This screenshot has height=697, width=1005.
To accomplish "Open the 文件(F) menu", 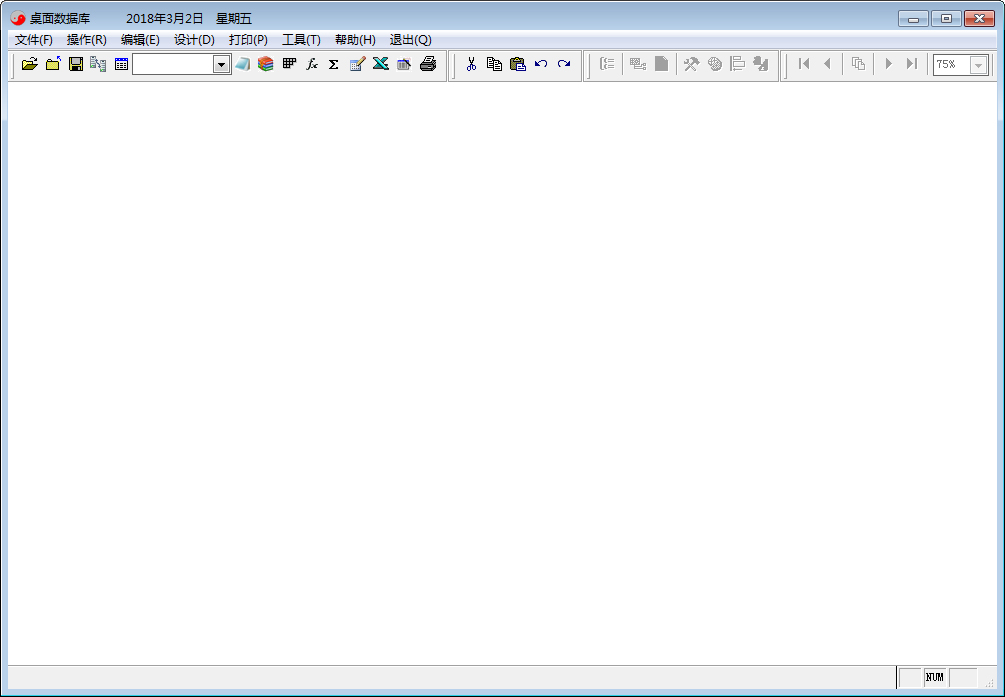I will click(x=34, y=40).
